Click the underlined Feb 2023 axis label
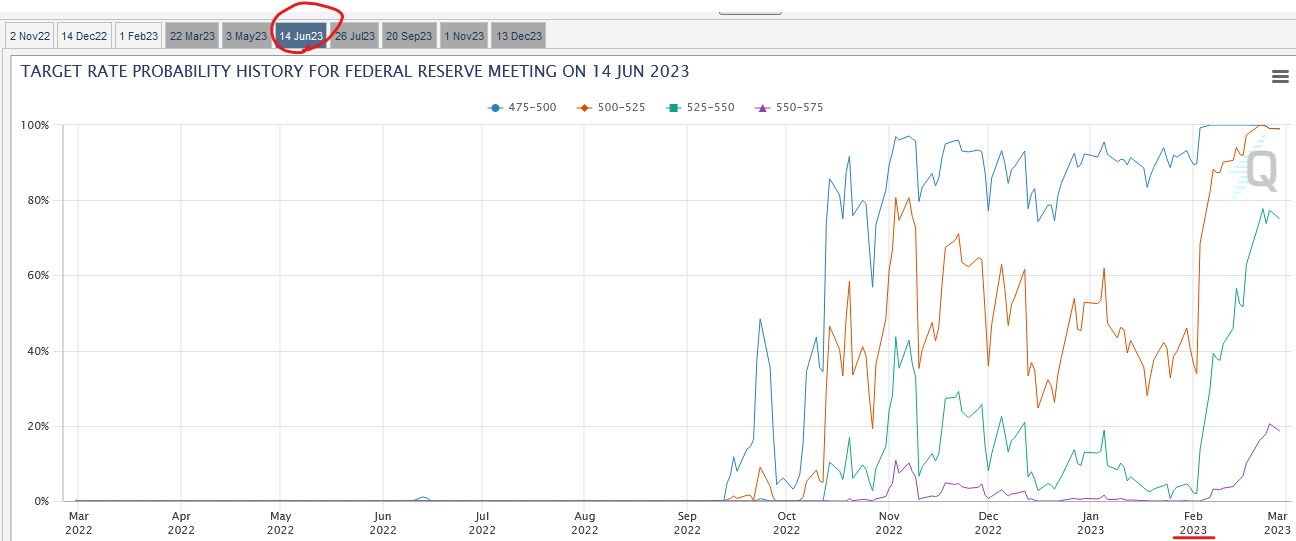This screenshot has height=541, width=1296. (1193, 522)
